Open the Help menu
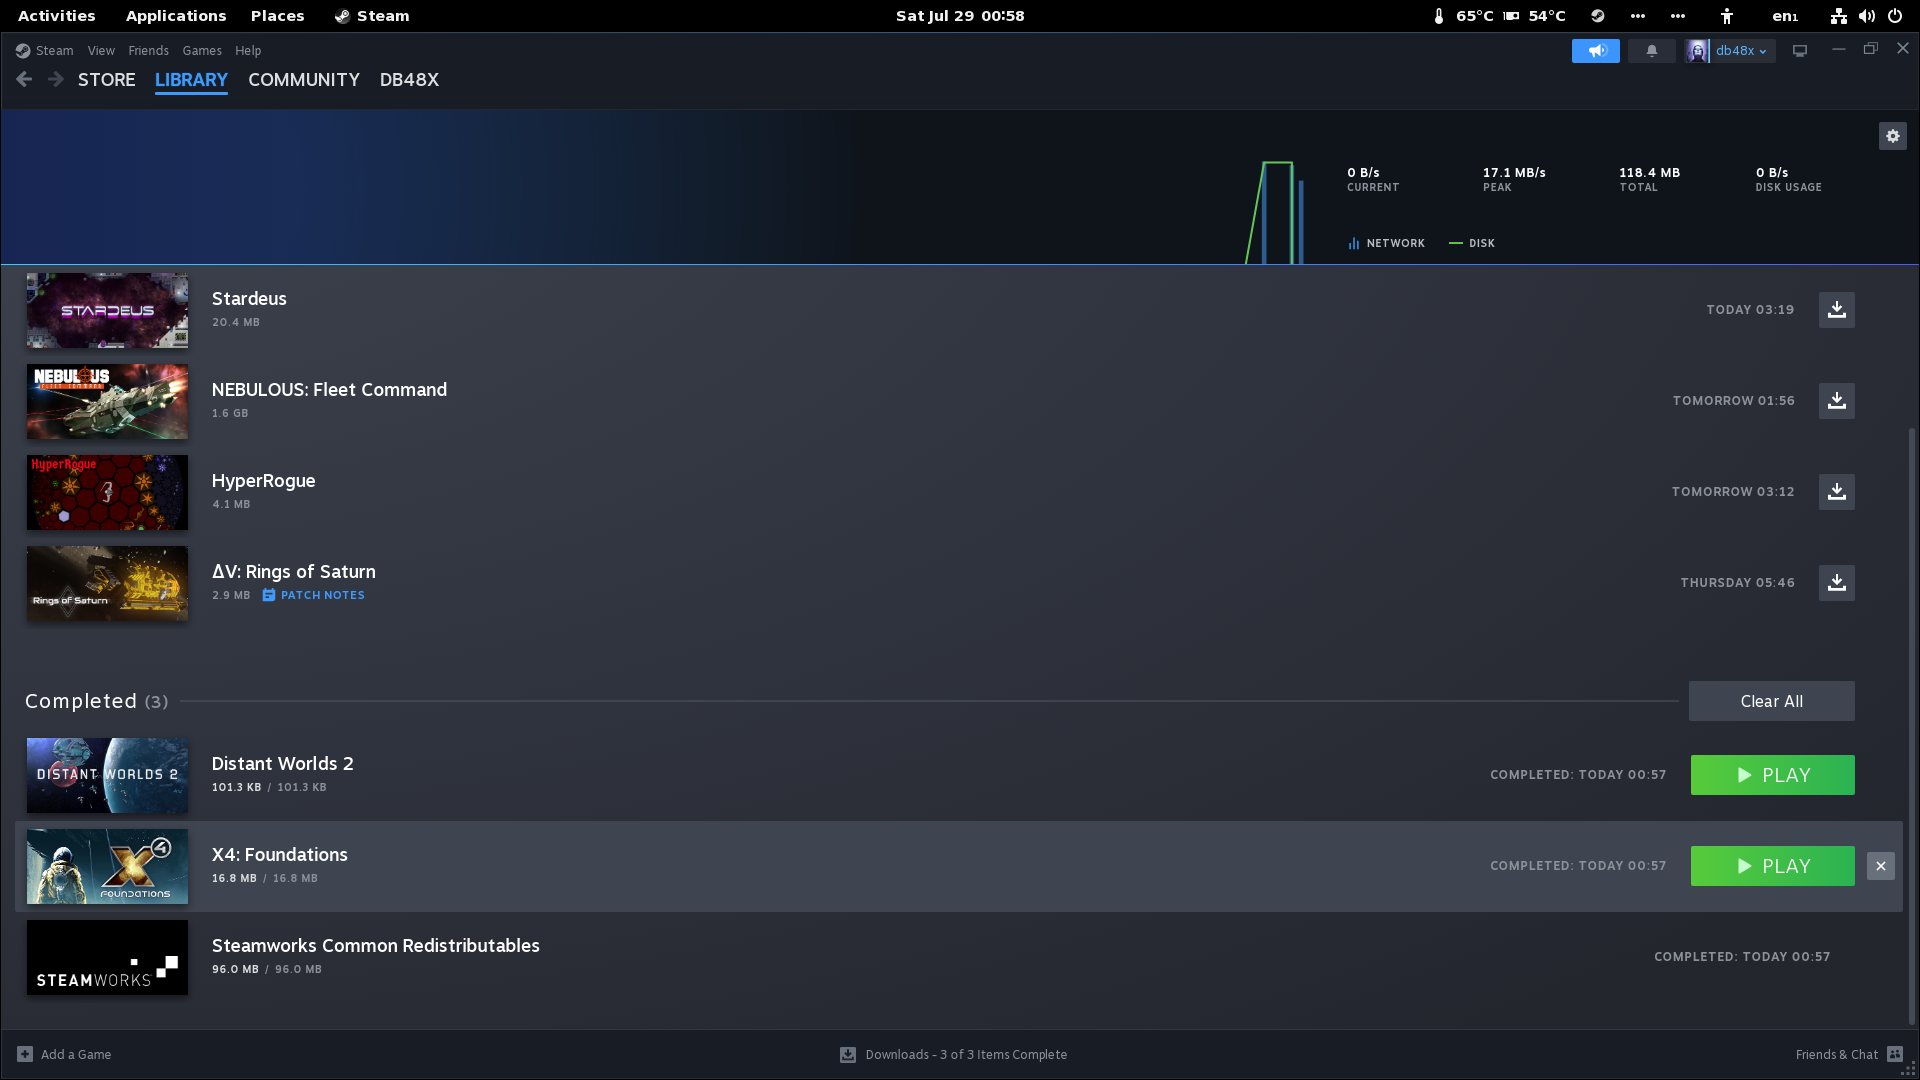Viewport: 1920px width, 1080px height. coord(248,51)
